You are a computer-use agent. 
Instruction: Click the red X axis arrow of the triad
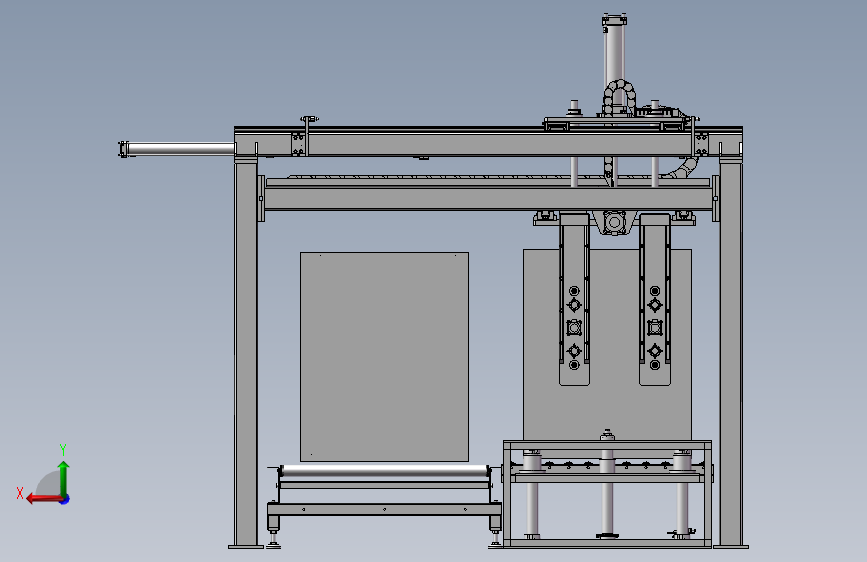[x=43, y=499]
